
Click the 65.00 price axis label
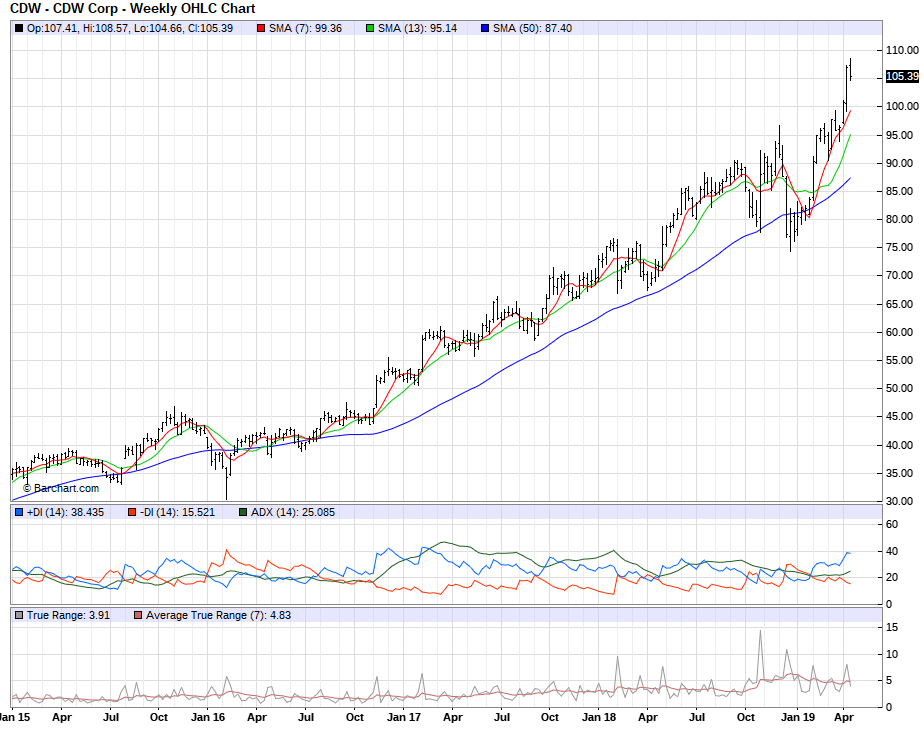coord(900,304)
